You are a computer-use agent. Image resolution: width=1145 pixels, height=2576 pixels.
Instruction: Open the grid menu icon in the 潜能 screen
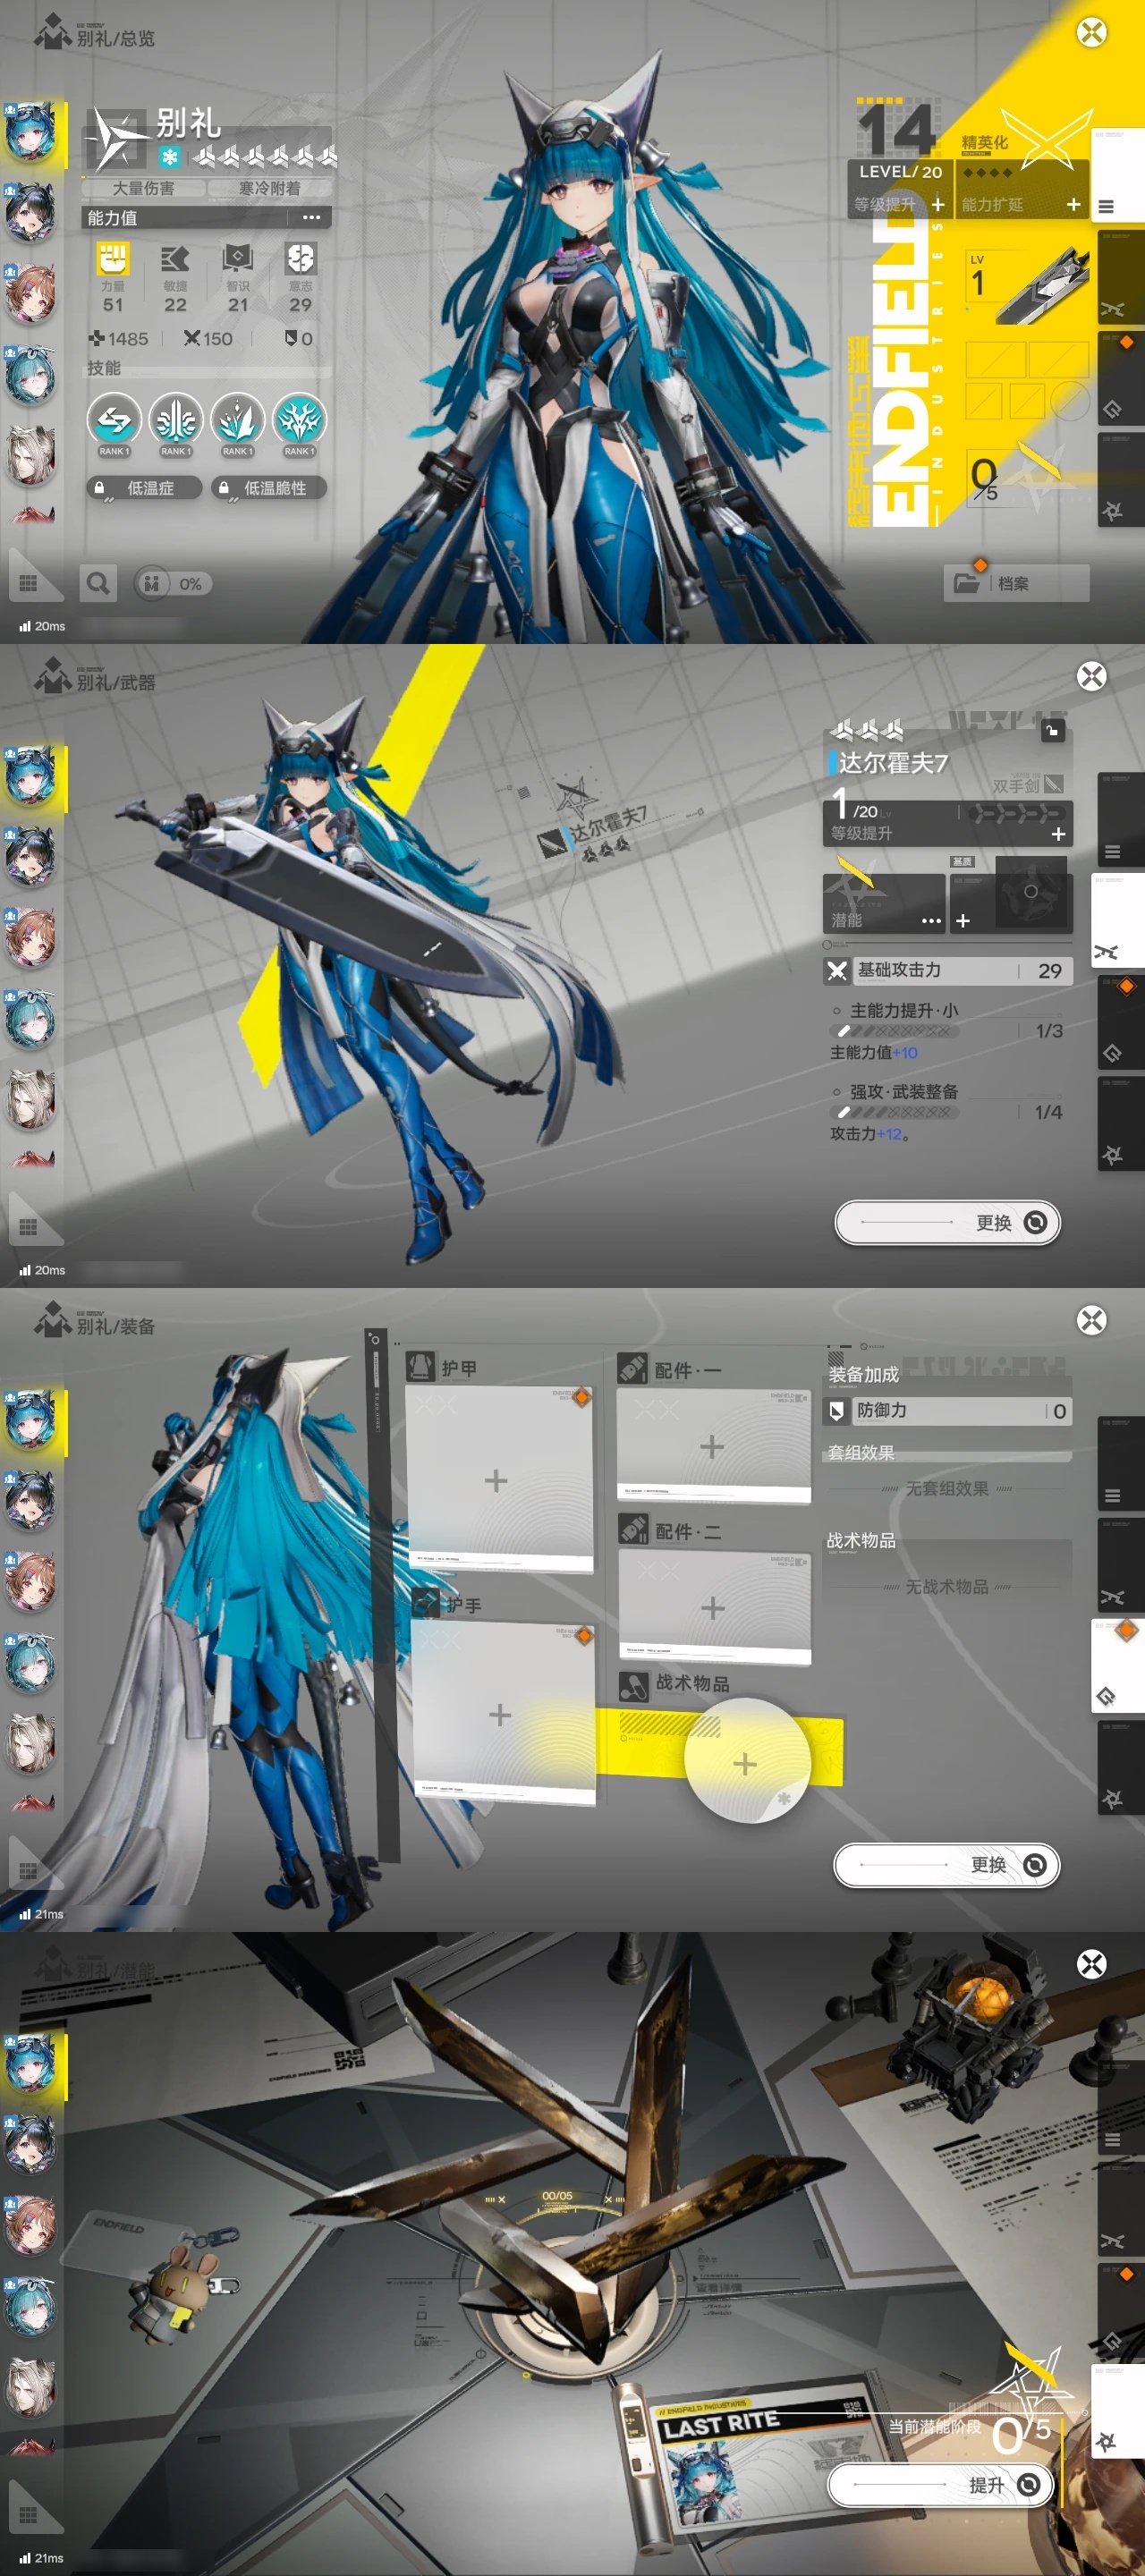pyautogui.click(x=28, y=2514)
